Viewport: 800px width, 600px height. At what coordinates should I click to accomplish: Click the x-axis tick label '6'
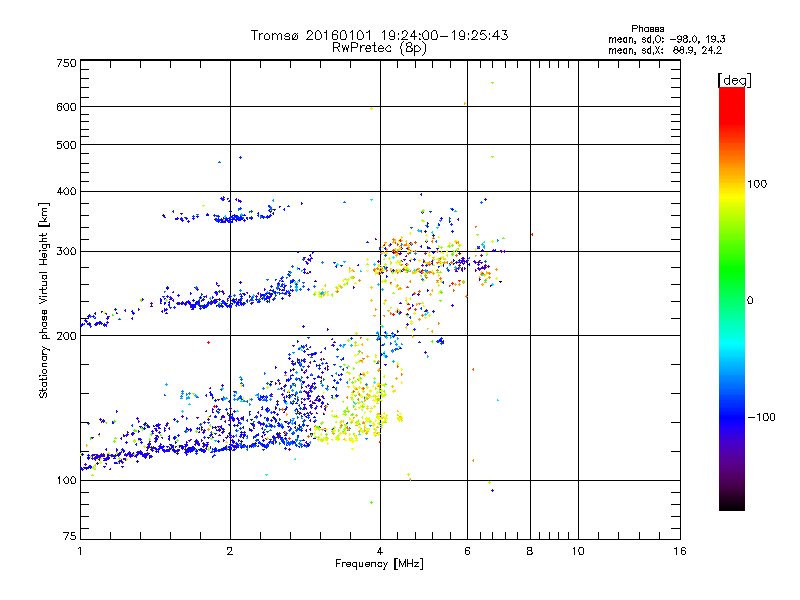coord(467,551)
